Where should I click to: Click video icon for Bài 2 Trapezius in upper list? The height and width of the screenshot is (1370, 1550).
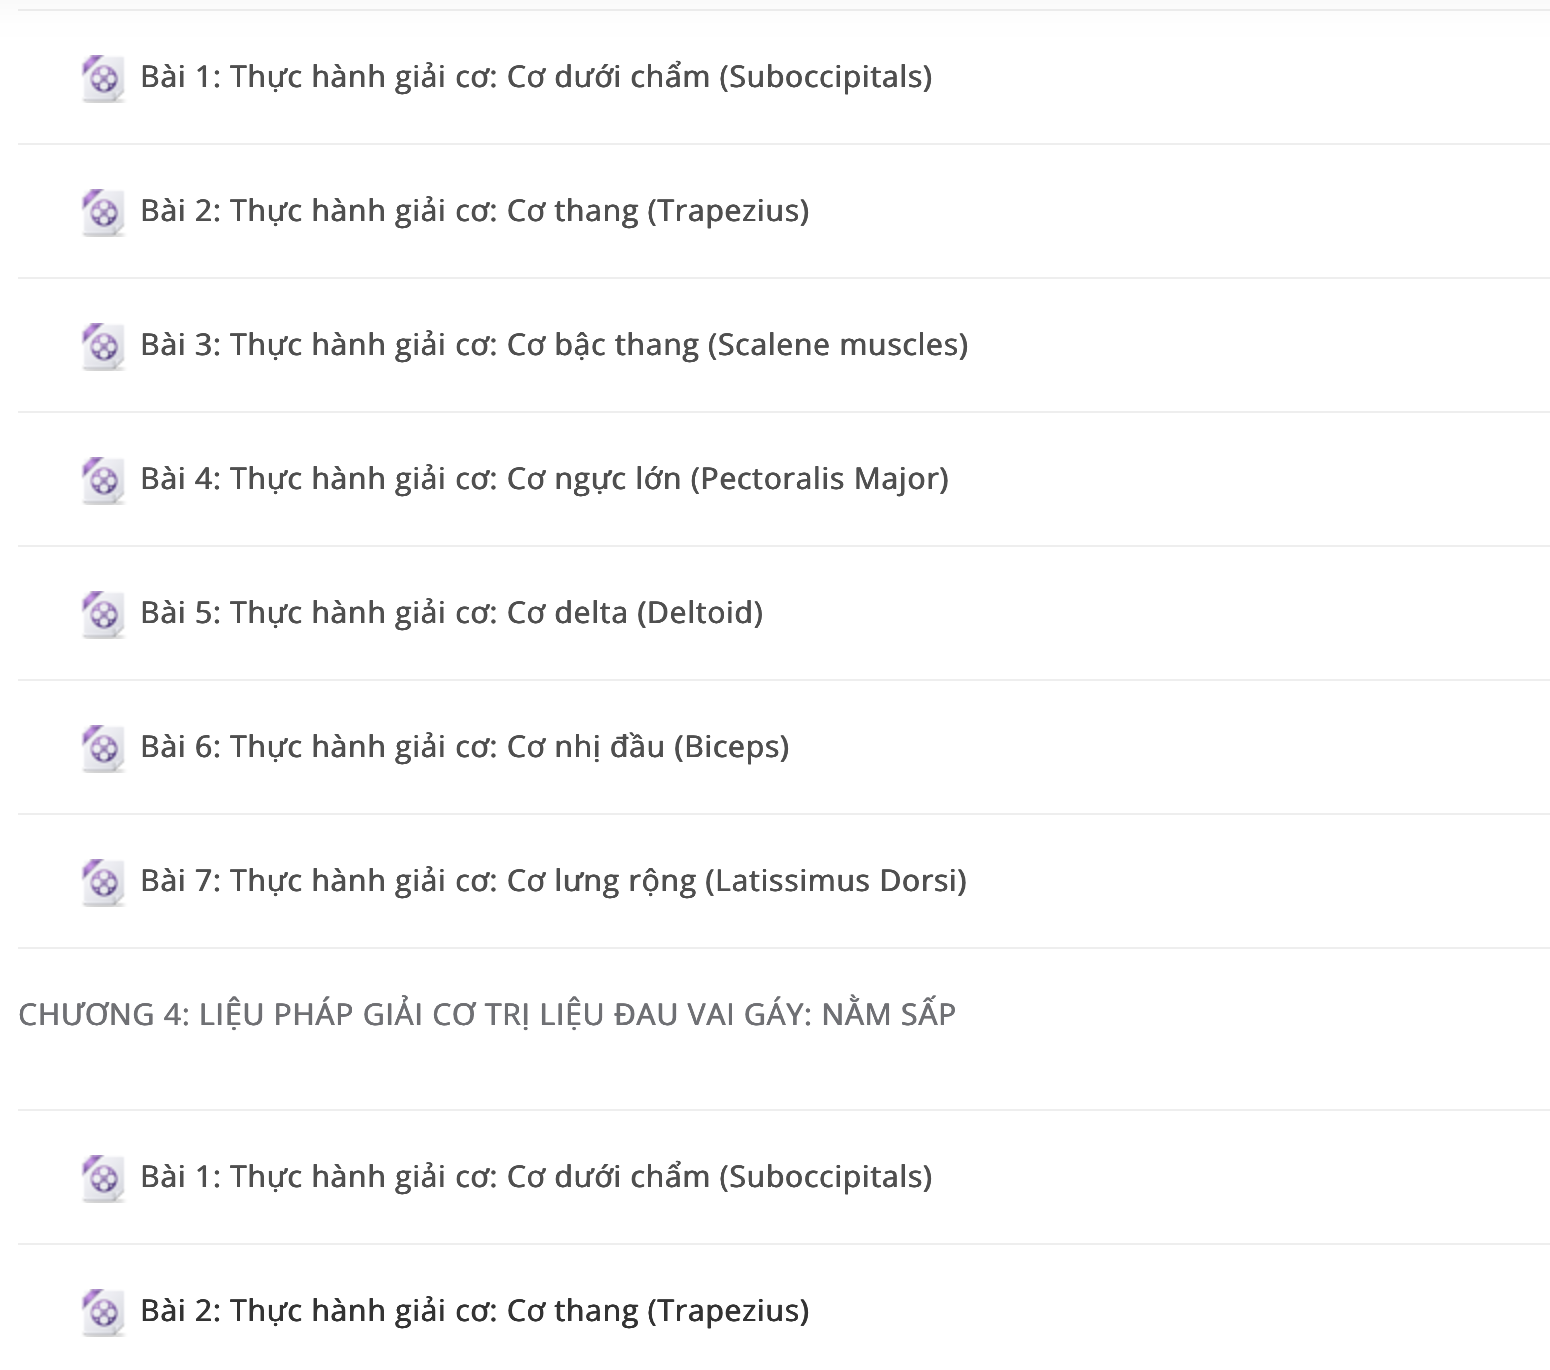tap(103, 212)
